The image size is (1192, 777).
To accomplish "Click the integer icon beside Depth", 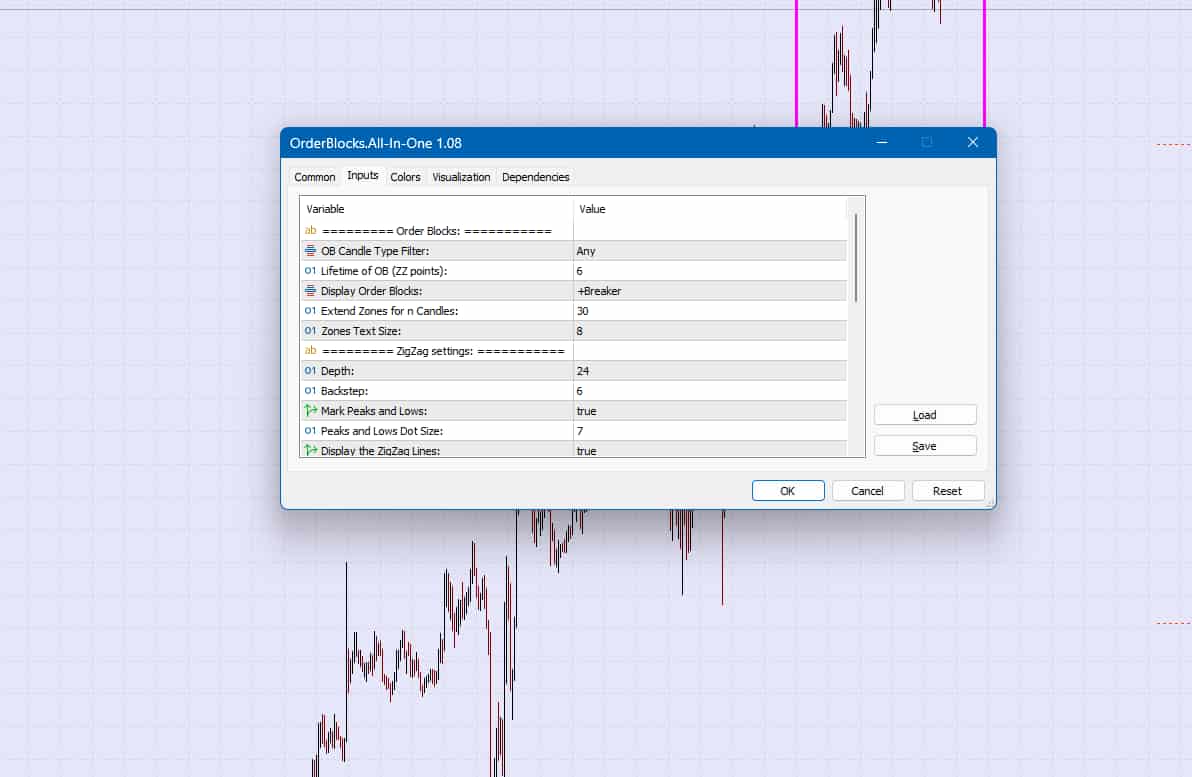I will pyautogui.click(x=310, y=371).
